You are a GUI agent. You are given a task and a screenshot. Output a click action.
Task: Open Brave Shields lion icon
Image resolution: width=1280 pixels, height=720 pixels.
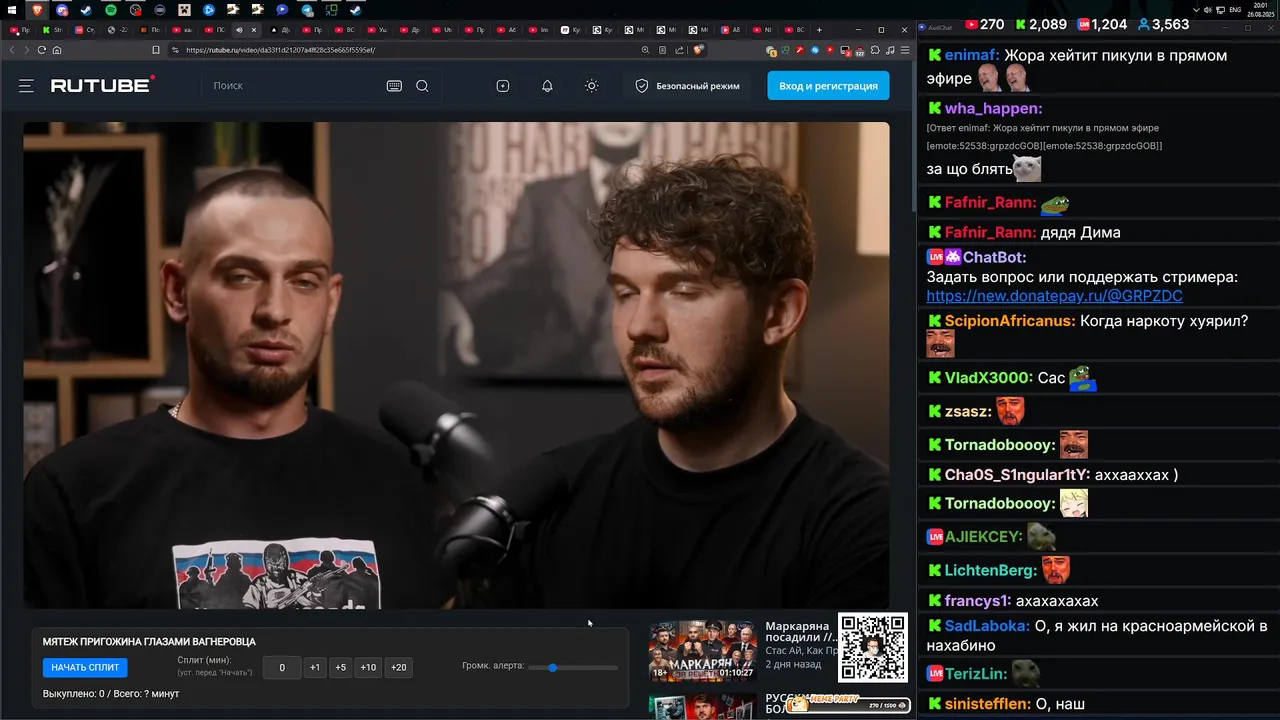tap(698, 50)
